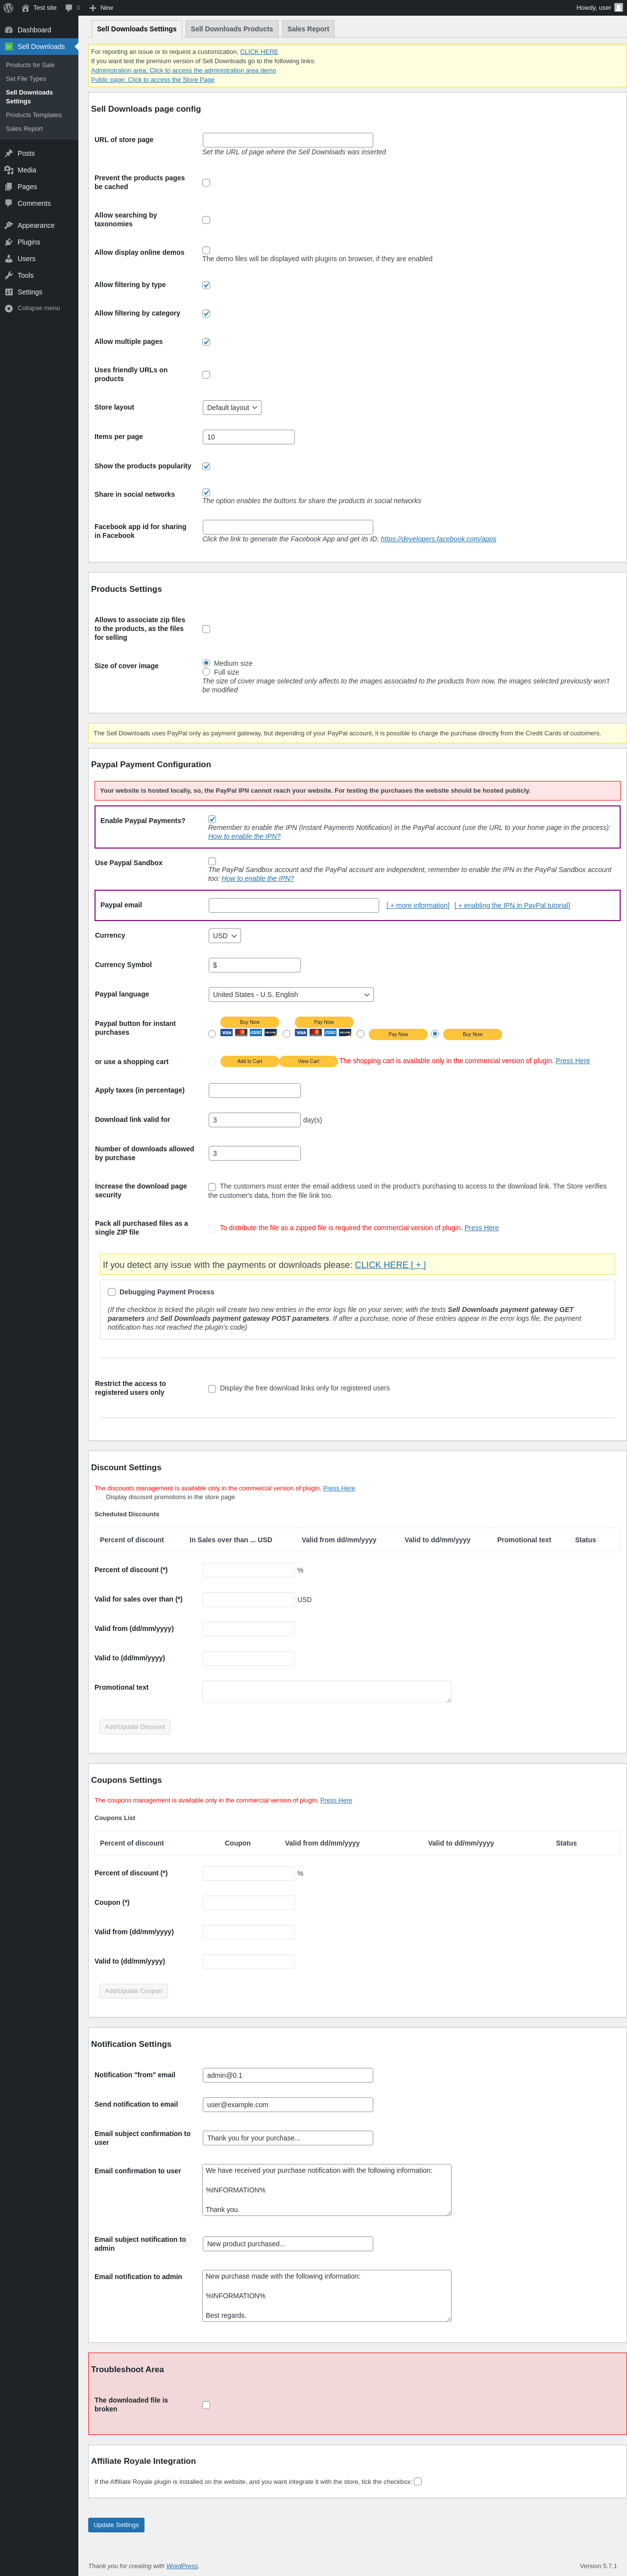The height and width of the screenshot is (2576, 627).
Task: Enable Allow searching by taxonomies checkbox
Action: (206, 220)
